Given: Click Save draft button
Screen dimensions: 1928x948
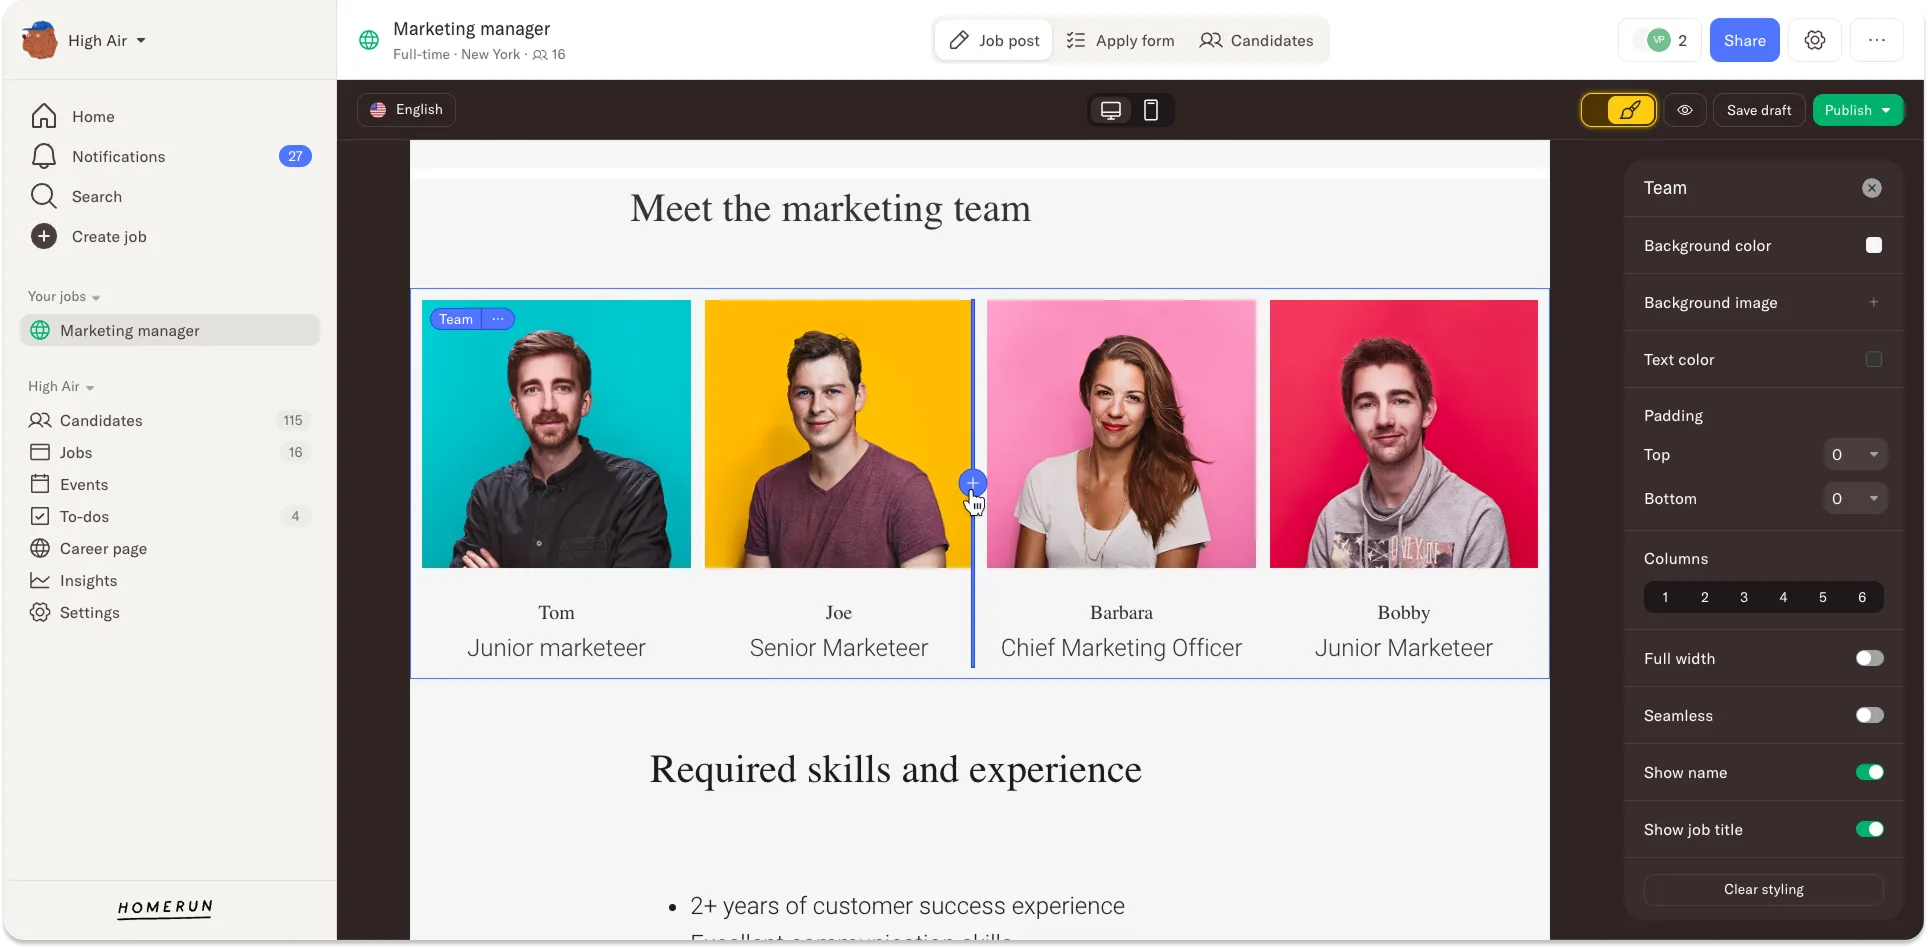Looking at the screenshot, I should pos(1759,110).
